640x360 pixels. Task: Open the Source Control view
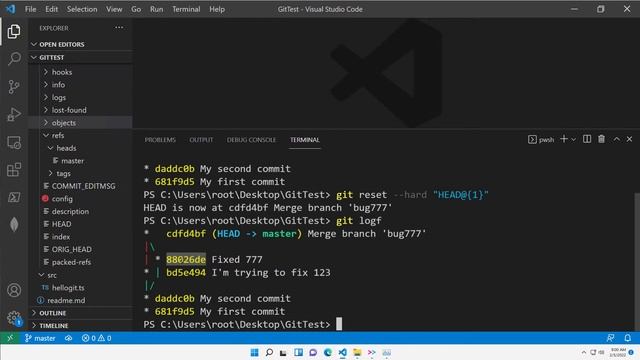tap(14, 87)
